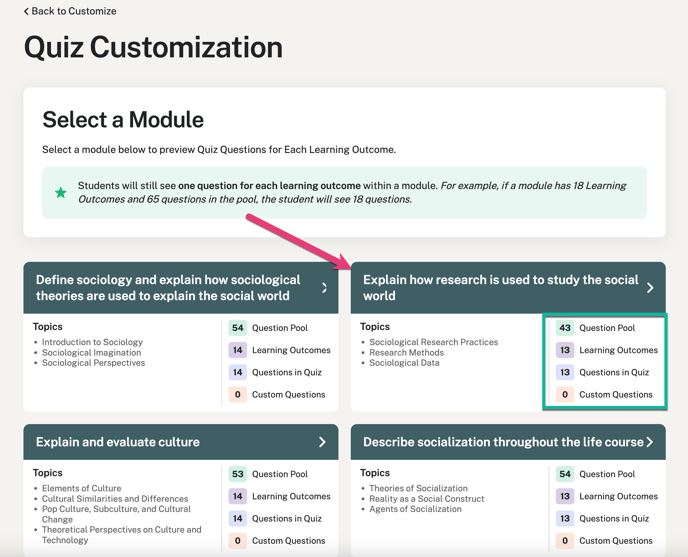Select topic Agents of Socialization
Screen dimensions: 688x557
(x=415, y=509)
